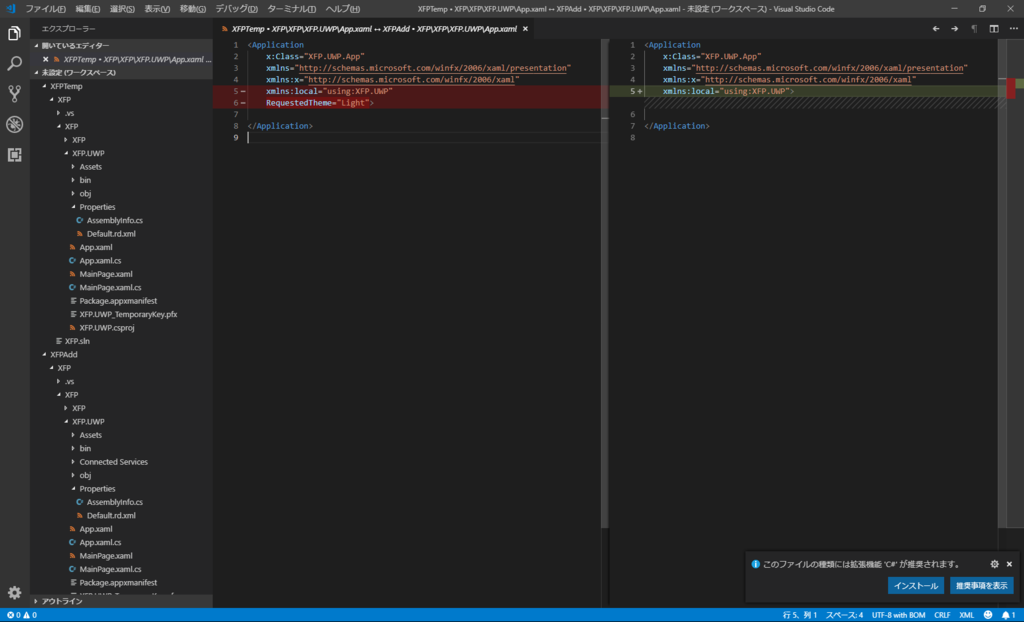Click UTF-8 with BOM encoding

pyautogui.click(x=898, y=615)
